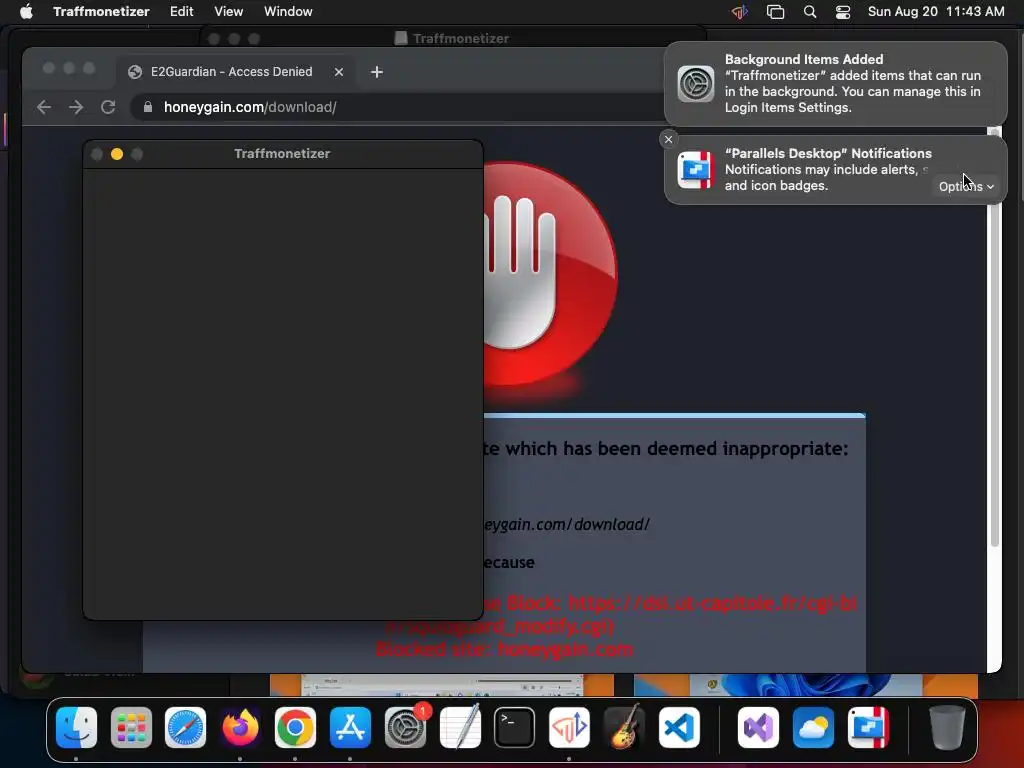Click the System Settings icon in notification
The image size is (1024, 768).
point(696,84)
